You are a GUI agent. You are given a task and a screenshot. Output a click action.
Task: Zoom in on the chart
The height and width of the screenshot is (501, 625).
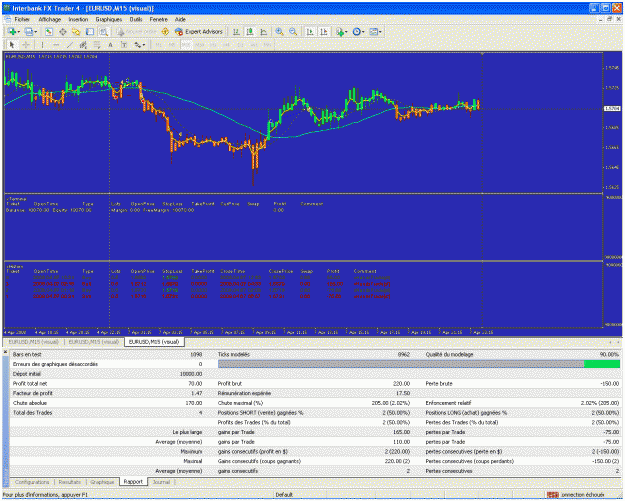pyautogui.click(x=279, y=31)
